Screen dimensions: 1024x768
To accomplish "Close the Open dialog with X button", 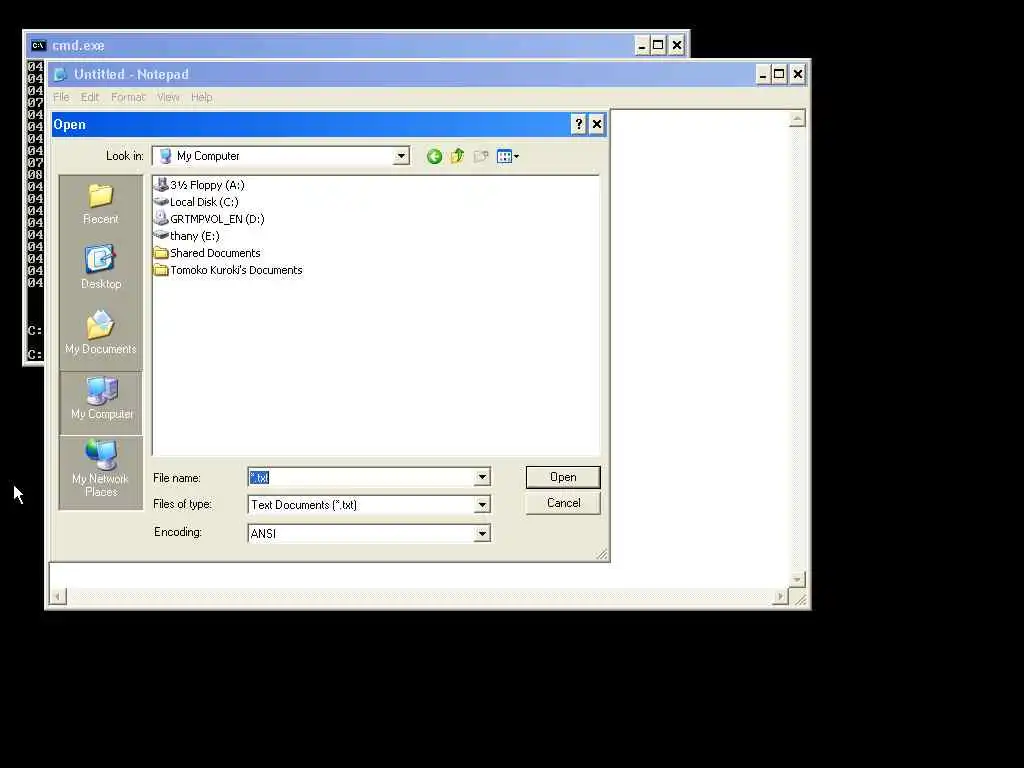I will pyautogui.click(x=596, y=124).
